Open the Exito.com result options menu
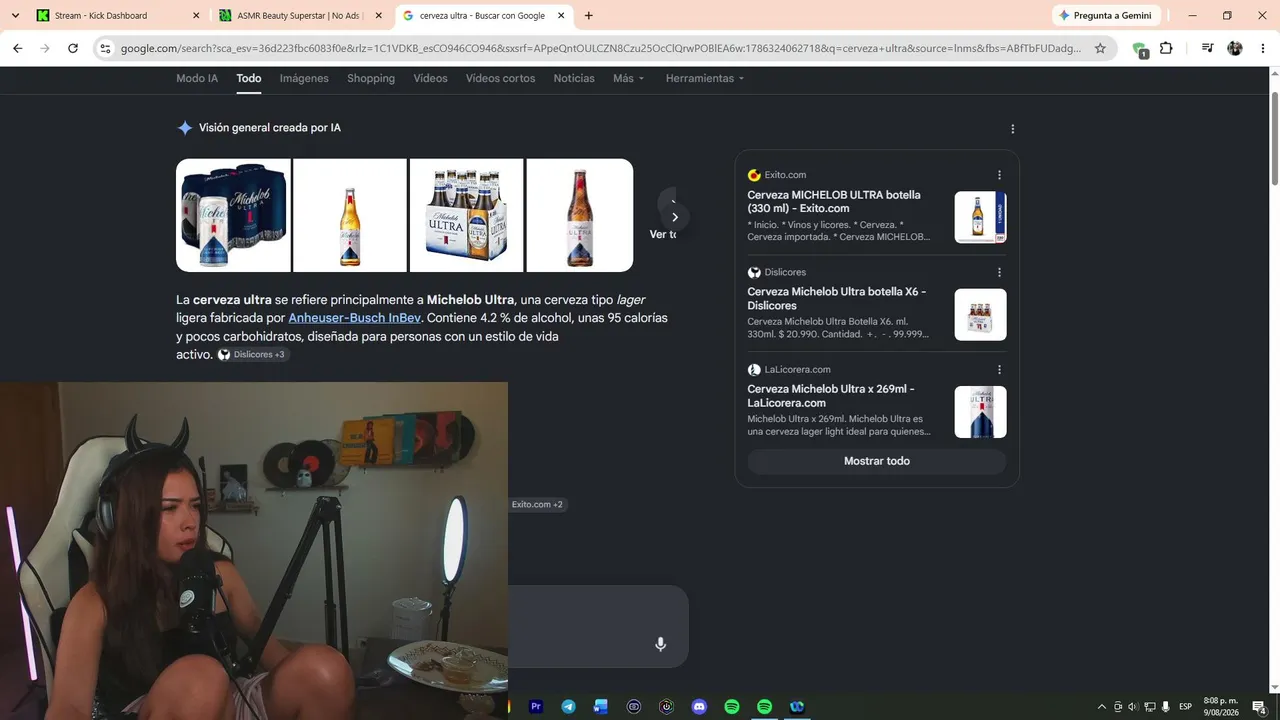1280x720 pixels. (999, 175)
